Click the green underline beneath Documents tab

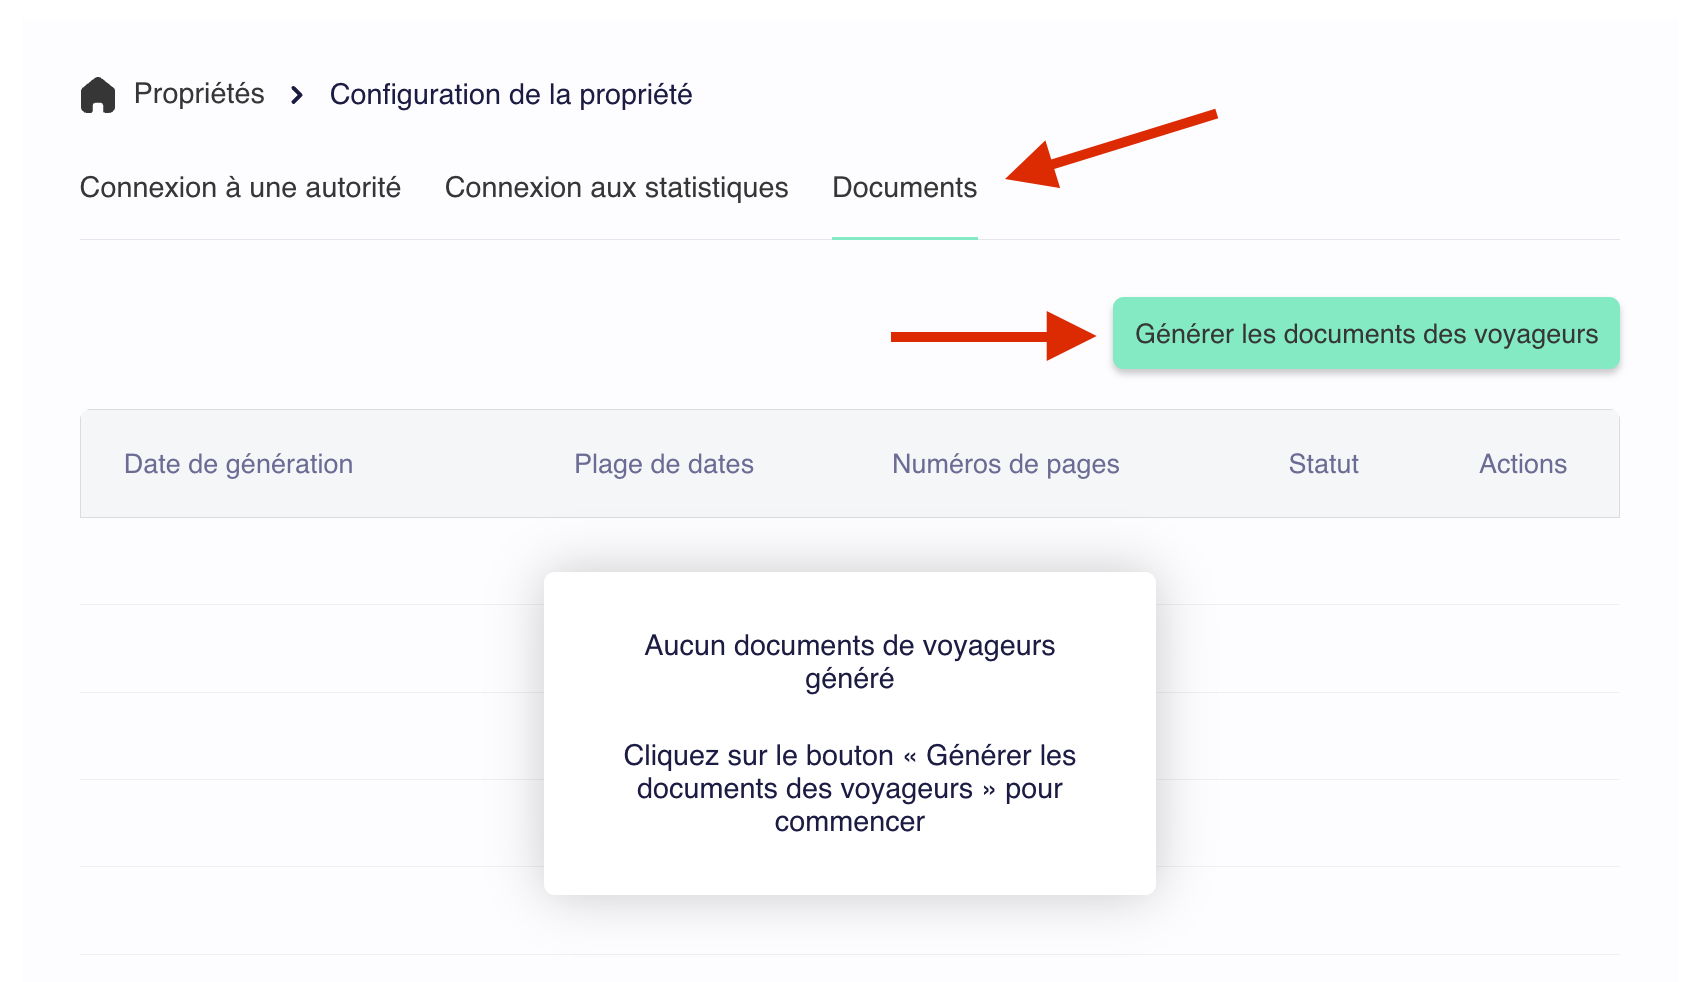[904, 238]
